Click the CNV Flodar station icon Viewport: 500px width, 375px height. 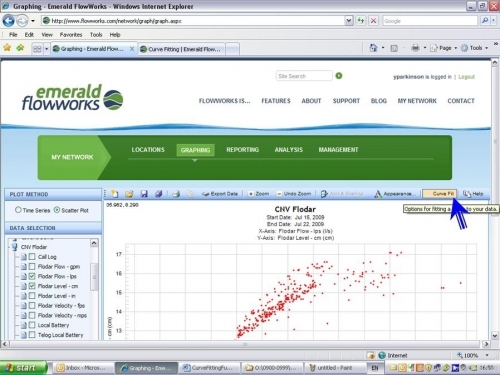tap(15, 247)
